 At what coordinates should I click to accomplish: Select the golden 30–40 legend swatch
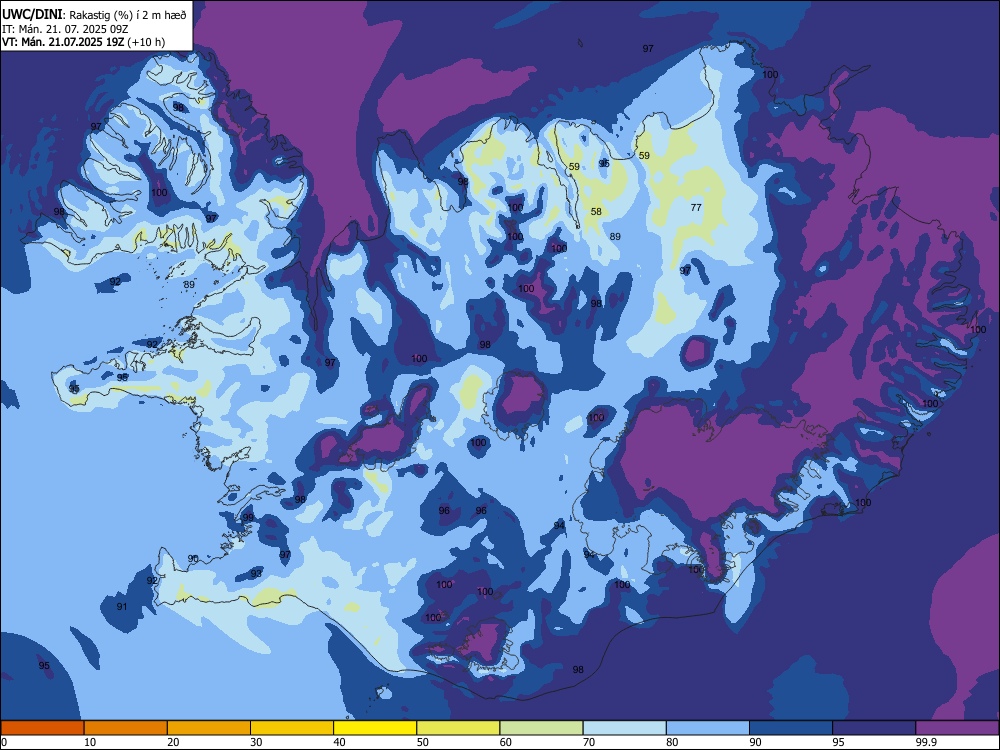pos(292,728)
